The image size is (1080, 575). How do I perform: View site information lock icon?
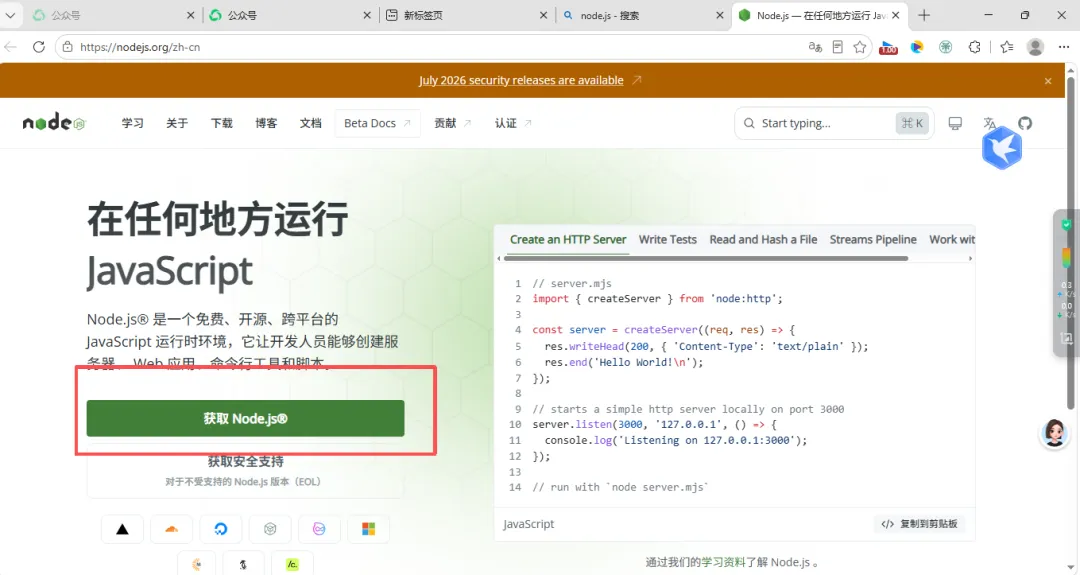coord(68,47)
